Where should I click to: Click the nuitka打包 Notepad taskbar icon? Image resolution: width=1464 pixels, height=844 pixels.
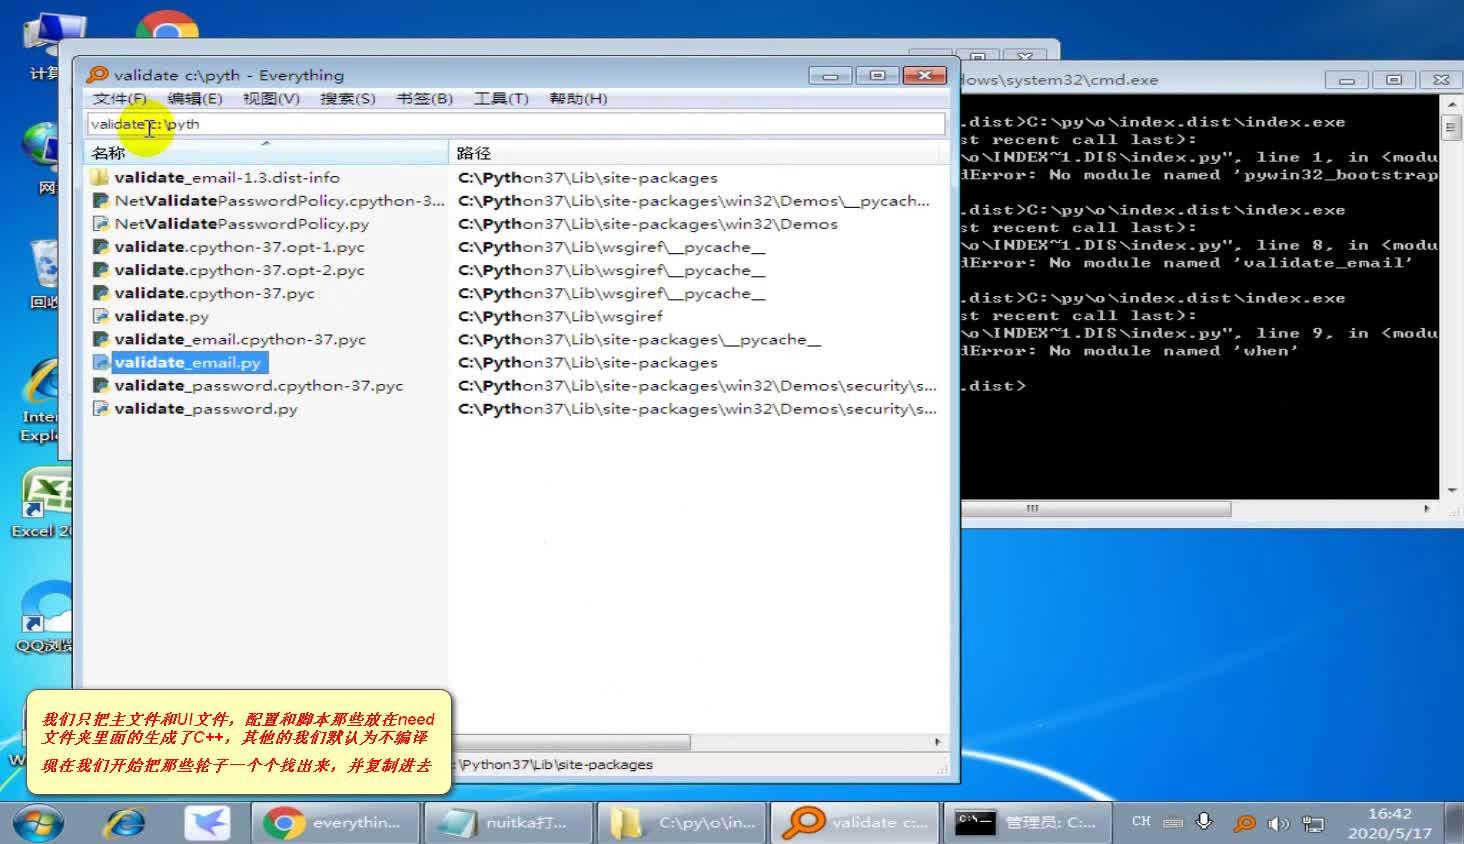pyautogui.click(x=508, y=822)
